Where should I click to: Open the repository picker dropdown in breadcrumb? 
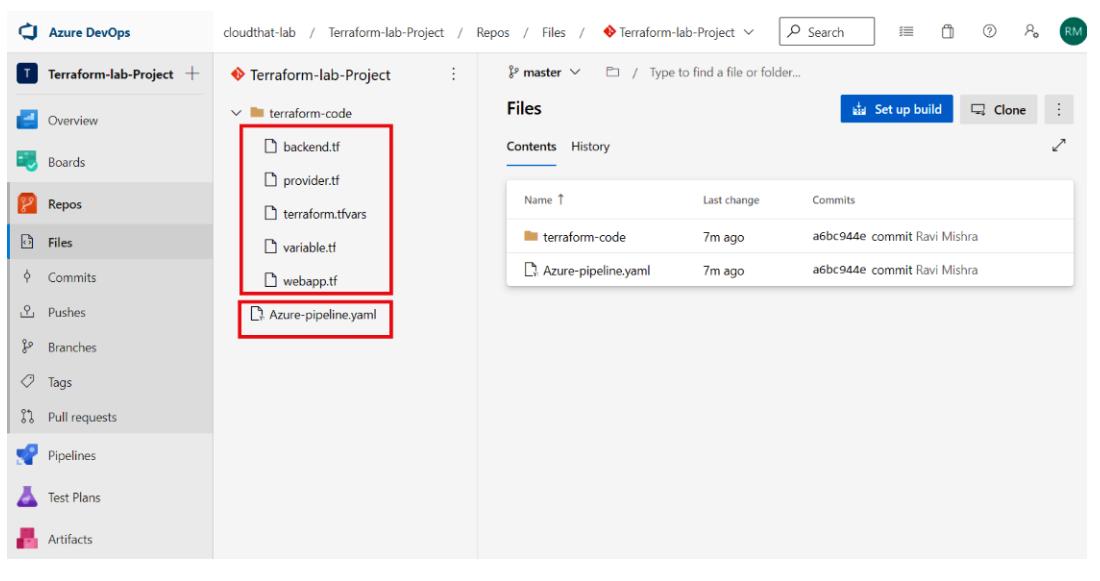pos(678,32)
